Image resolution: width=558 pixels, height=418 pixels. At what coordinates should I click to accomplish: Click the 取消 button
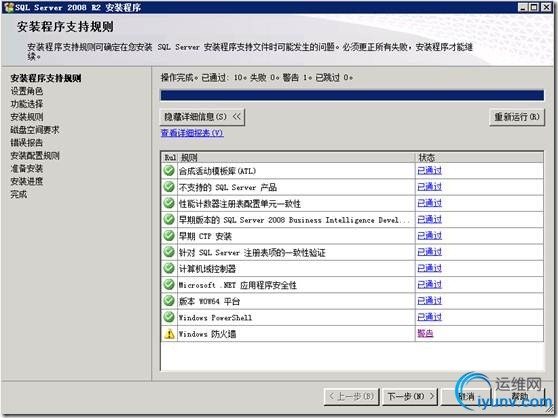point(466,396)
